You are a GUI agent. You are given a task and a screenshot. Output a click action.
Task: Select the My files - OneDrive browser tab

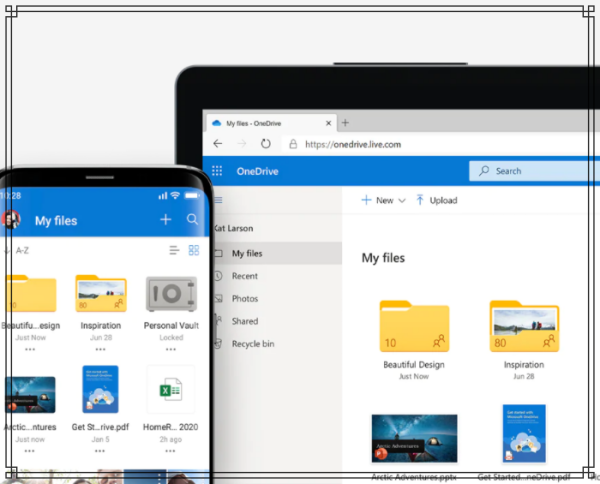(272, 123)
